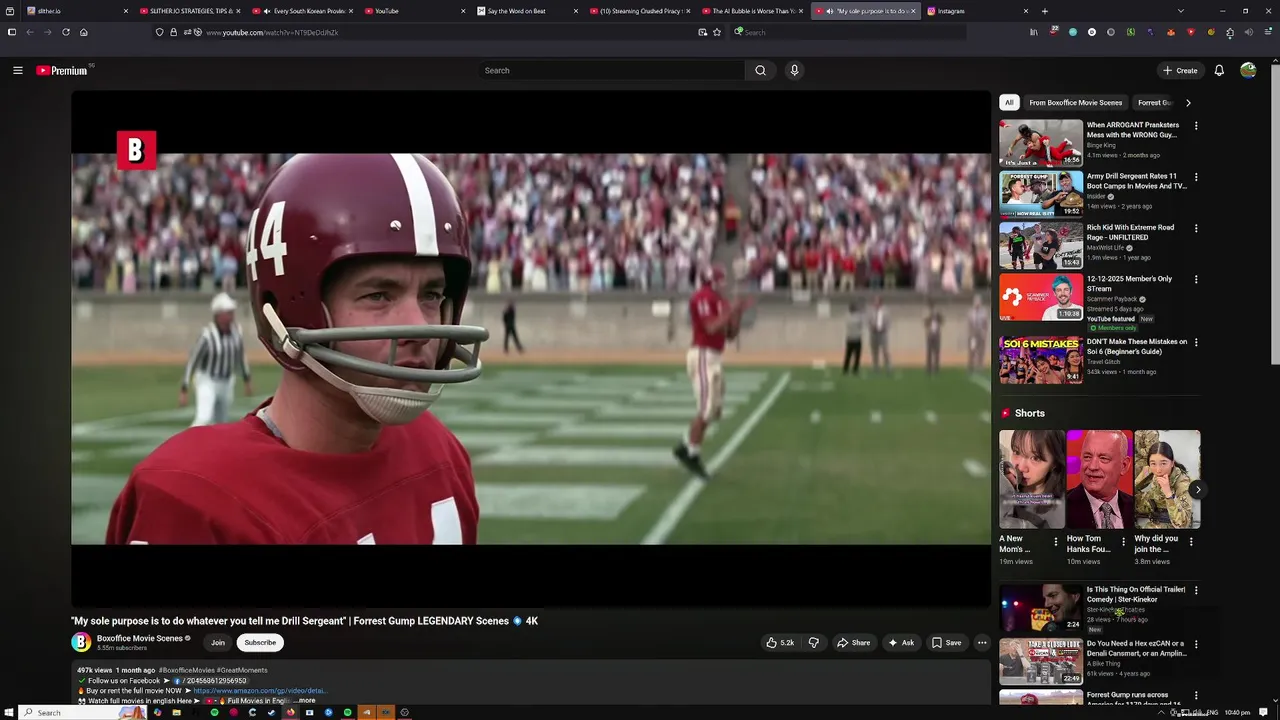Open the '12-12-2025 Member's Only STream' title
Viewport: 1280px width, 720px height.
[x=1129, y=283]
